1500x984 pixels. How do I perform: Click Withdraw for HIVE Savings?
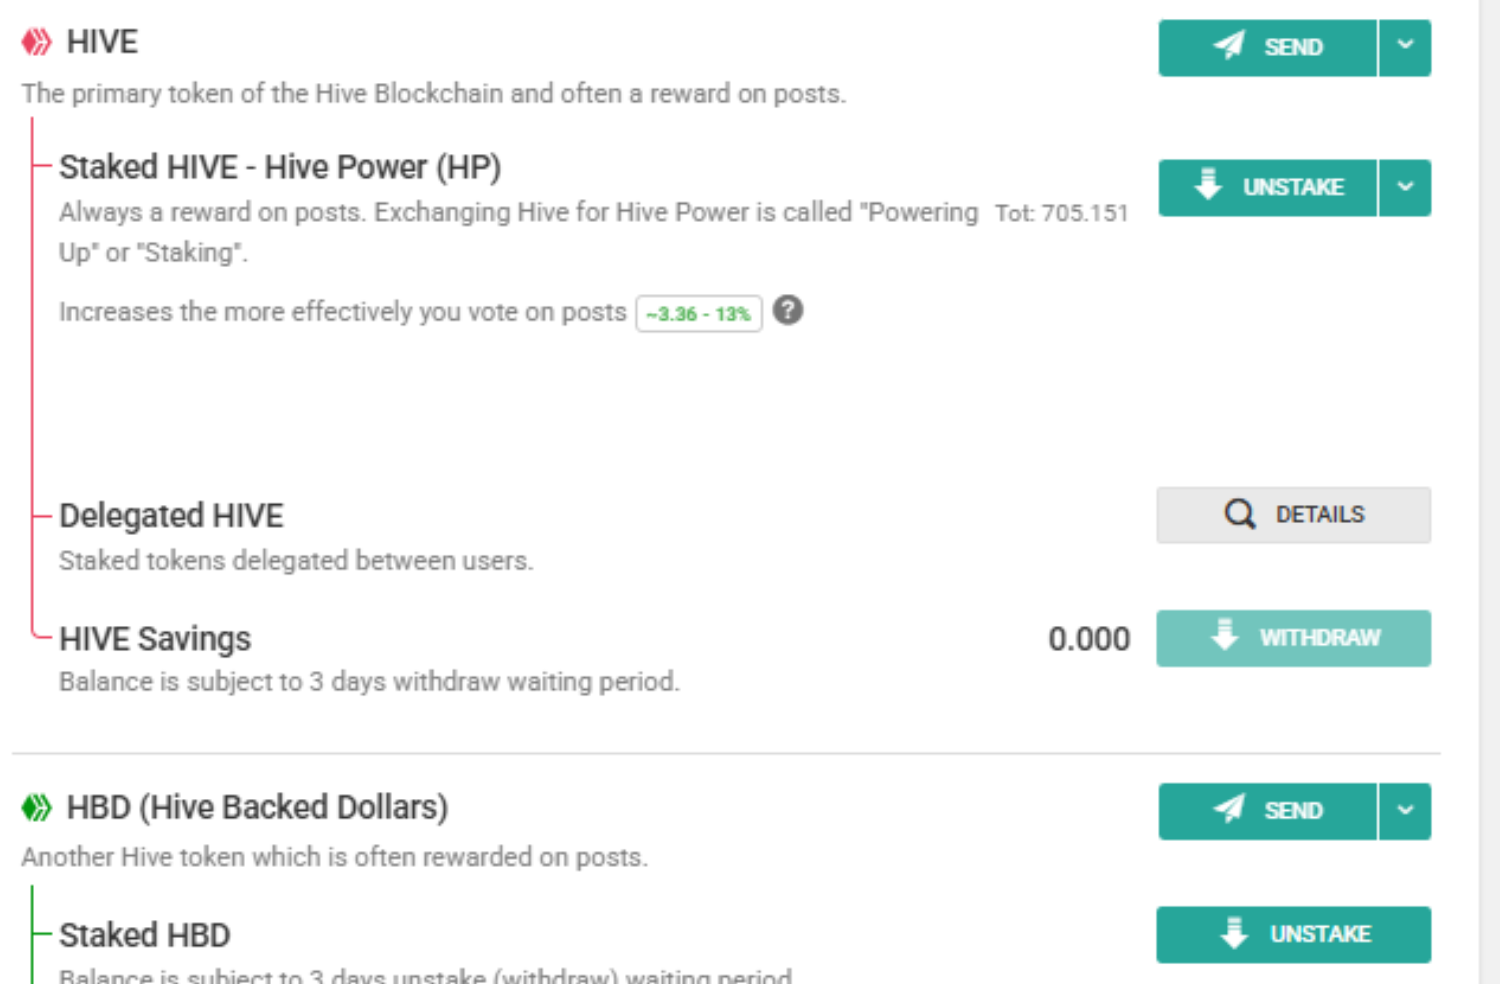1293,638
